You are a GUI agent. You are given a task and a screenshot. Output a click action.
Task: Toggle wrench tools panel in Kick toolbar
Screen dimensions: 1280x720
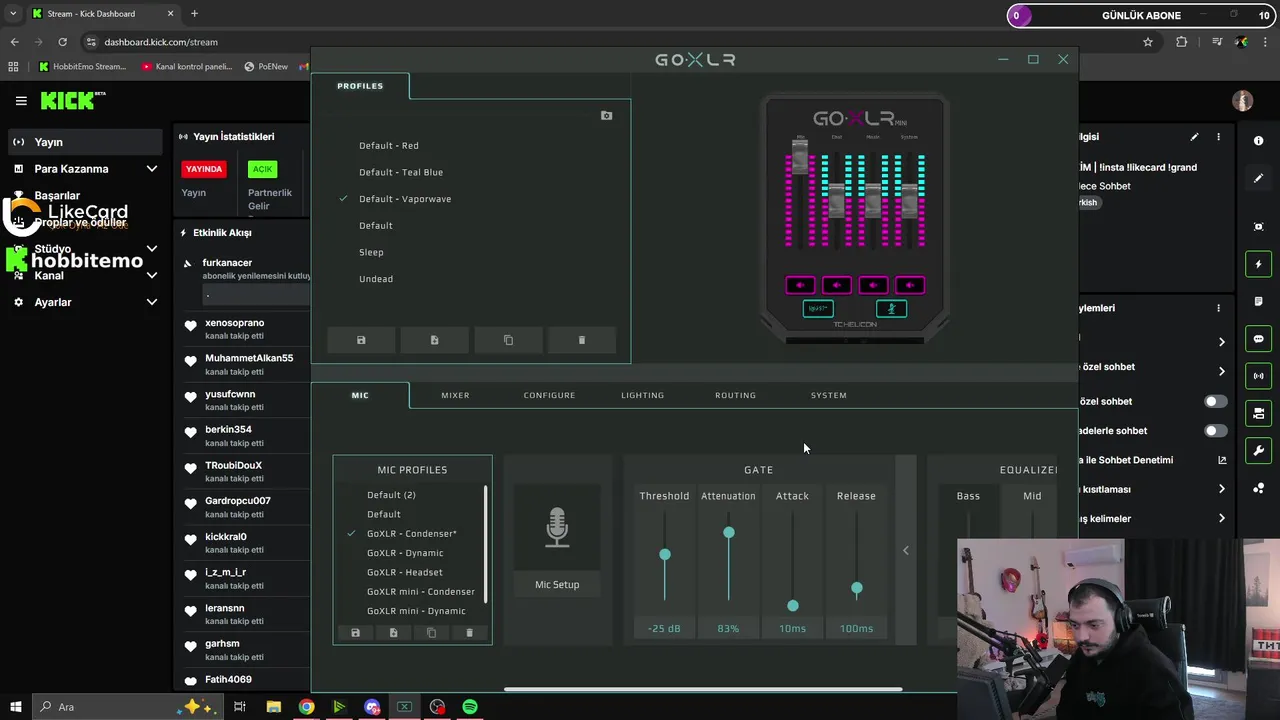[1258, 451]
